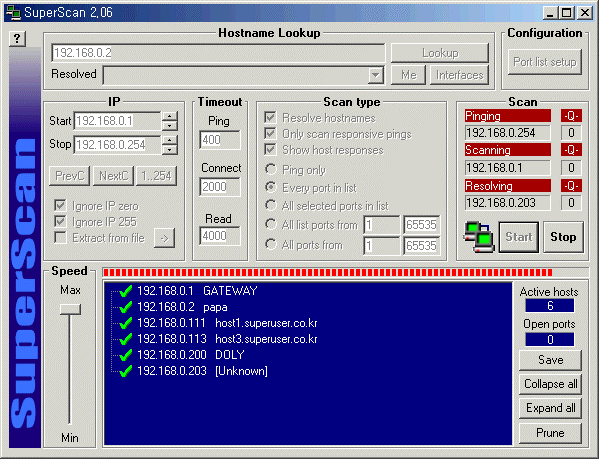The image size is (599, 459).
Task: Click the NextC button
Action: 113,176
